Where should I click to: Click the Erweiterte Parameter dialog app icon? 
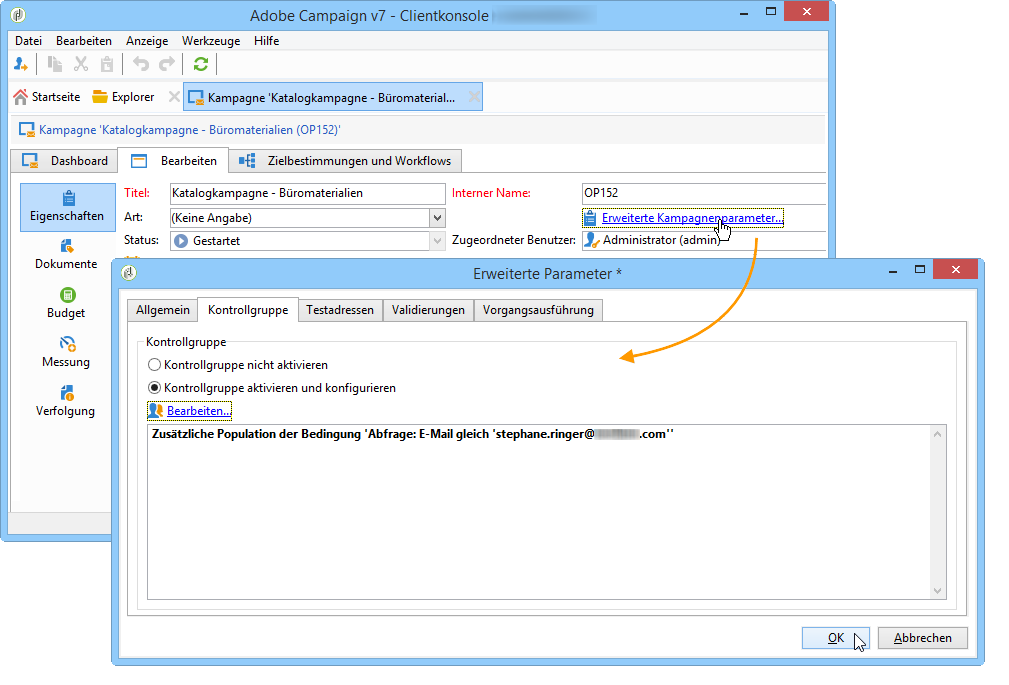click(x=129, y=273)
